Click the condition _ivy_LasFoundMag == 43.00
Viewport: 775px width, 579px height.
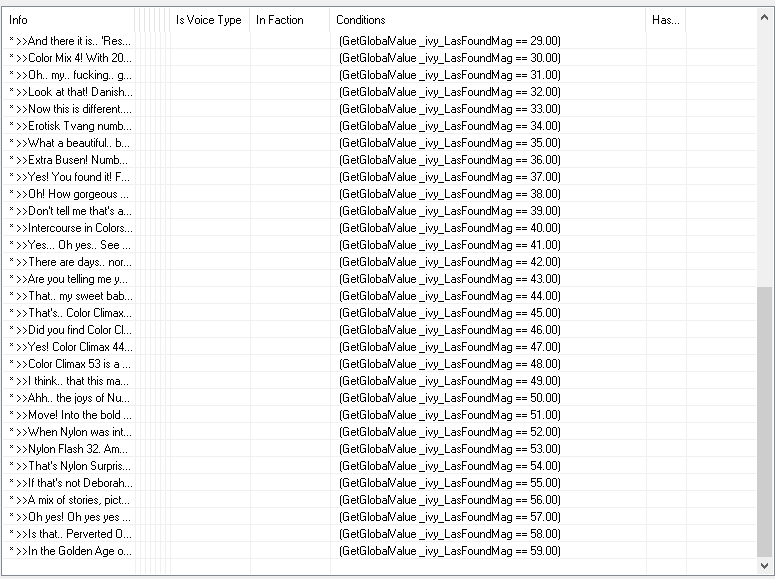[x=450, y=279]
